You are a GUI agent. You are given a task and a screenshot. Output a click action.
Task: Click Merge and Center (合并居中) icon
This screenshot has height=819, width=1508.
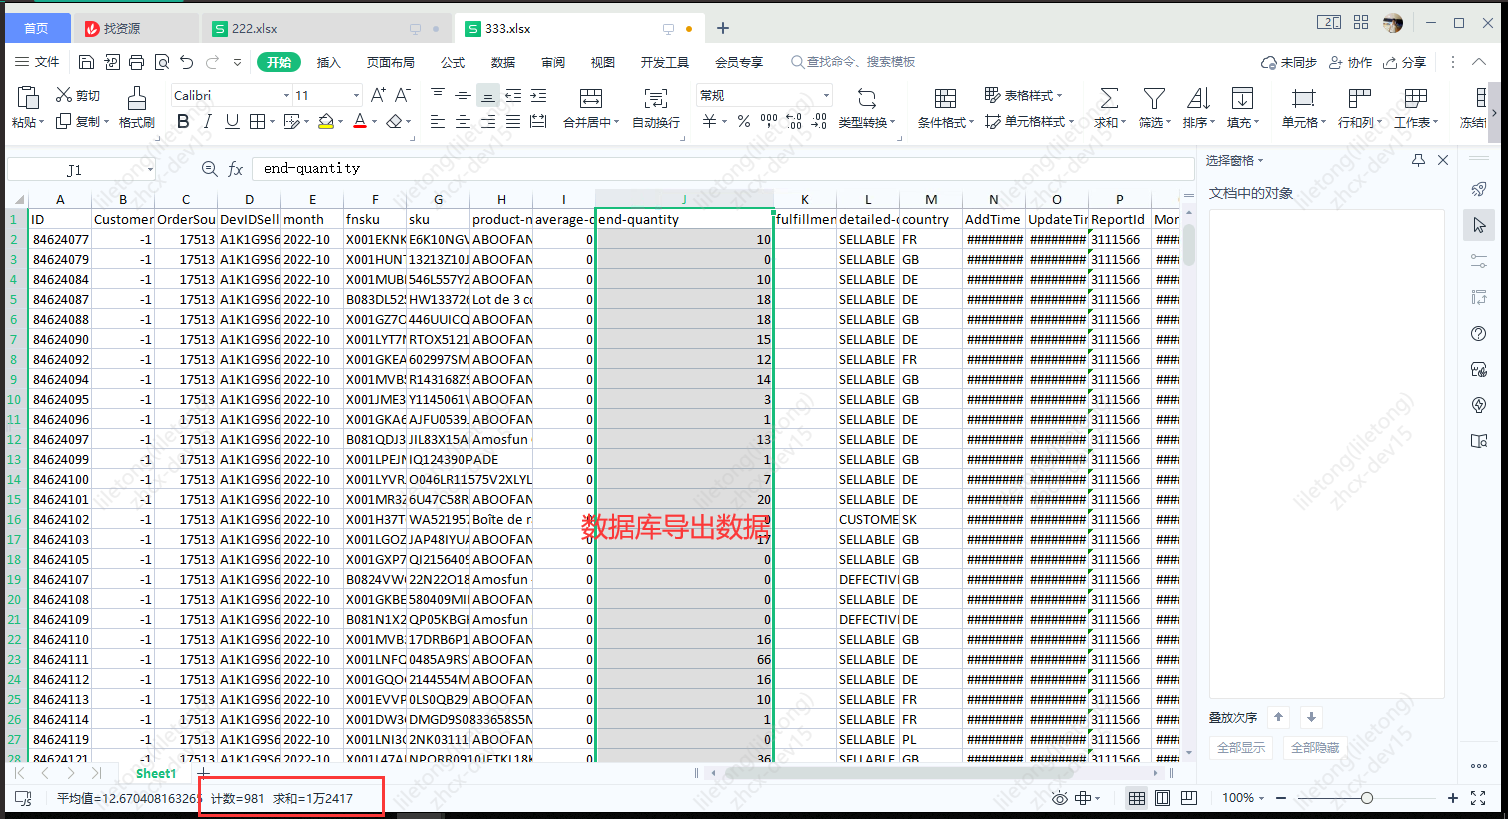point(591,98)
